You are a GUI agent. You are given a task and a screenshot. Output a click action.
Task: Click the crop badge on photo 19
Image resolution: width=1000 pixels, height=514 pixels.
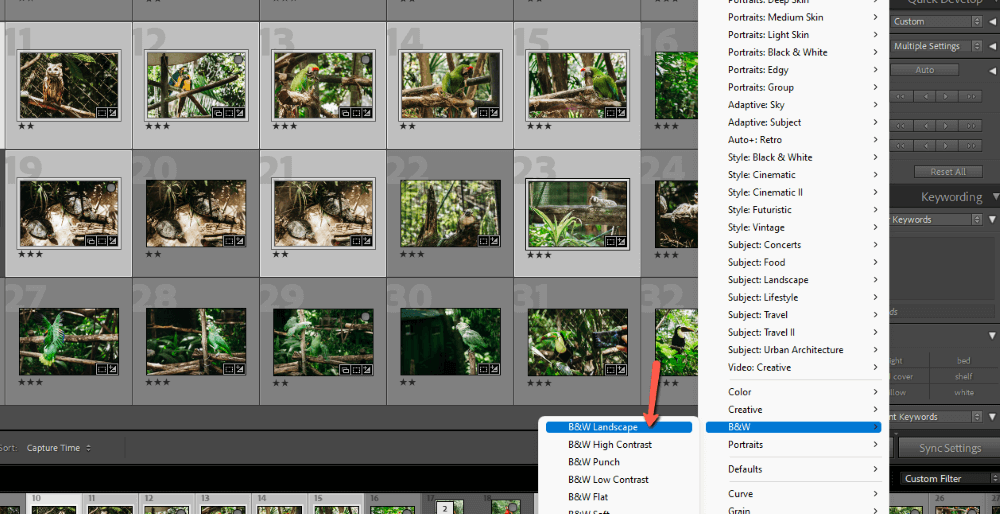(102, 241)
